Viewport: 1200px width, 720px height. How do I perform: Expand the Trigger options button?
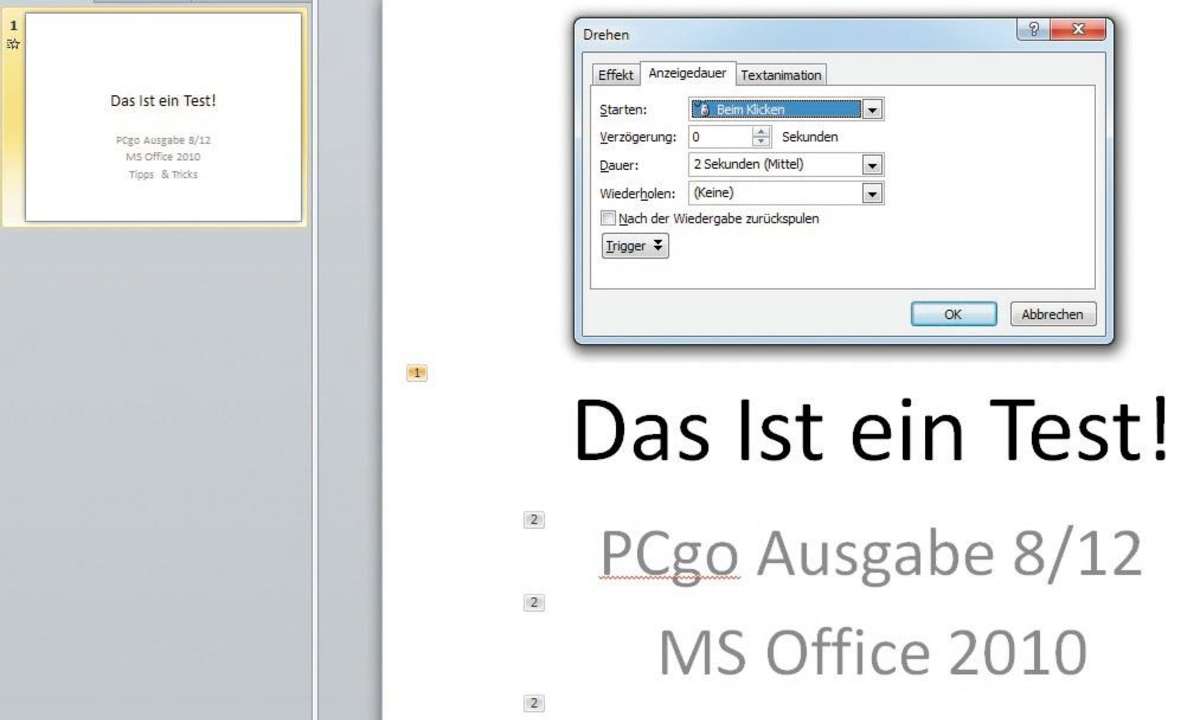(x=635, y=246)
